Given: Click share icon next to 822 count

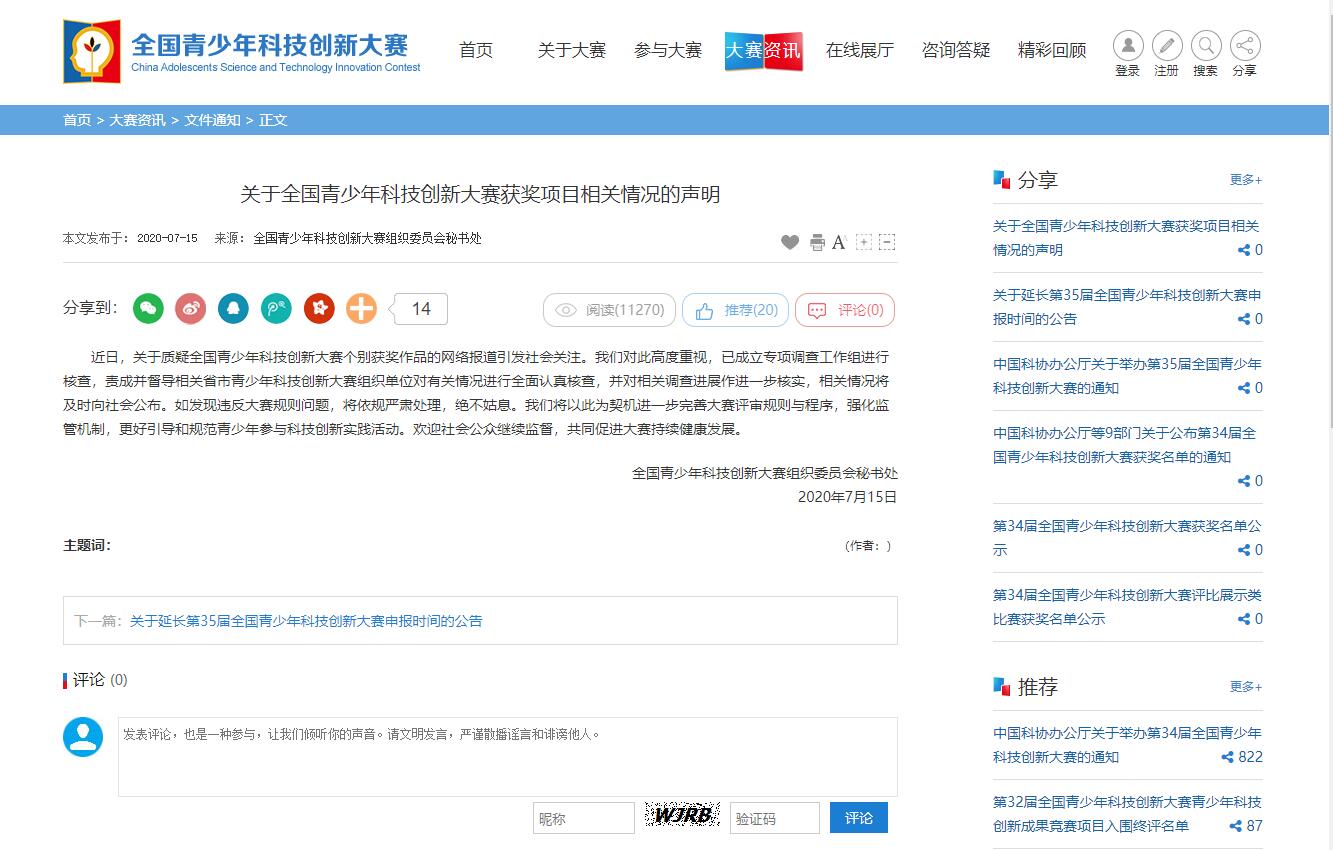Looking at the screenshot, I should click(x=1227, y=757).
